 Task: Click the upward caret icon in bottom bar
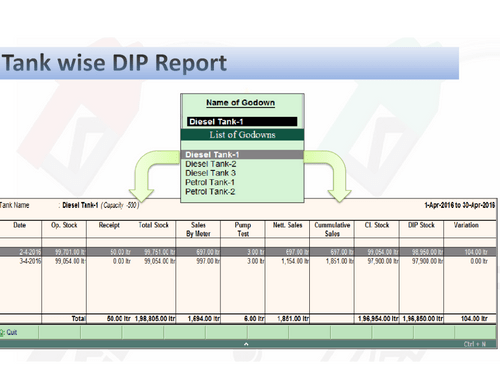(x=246, y=344)
